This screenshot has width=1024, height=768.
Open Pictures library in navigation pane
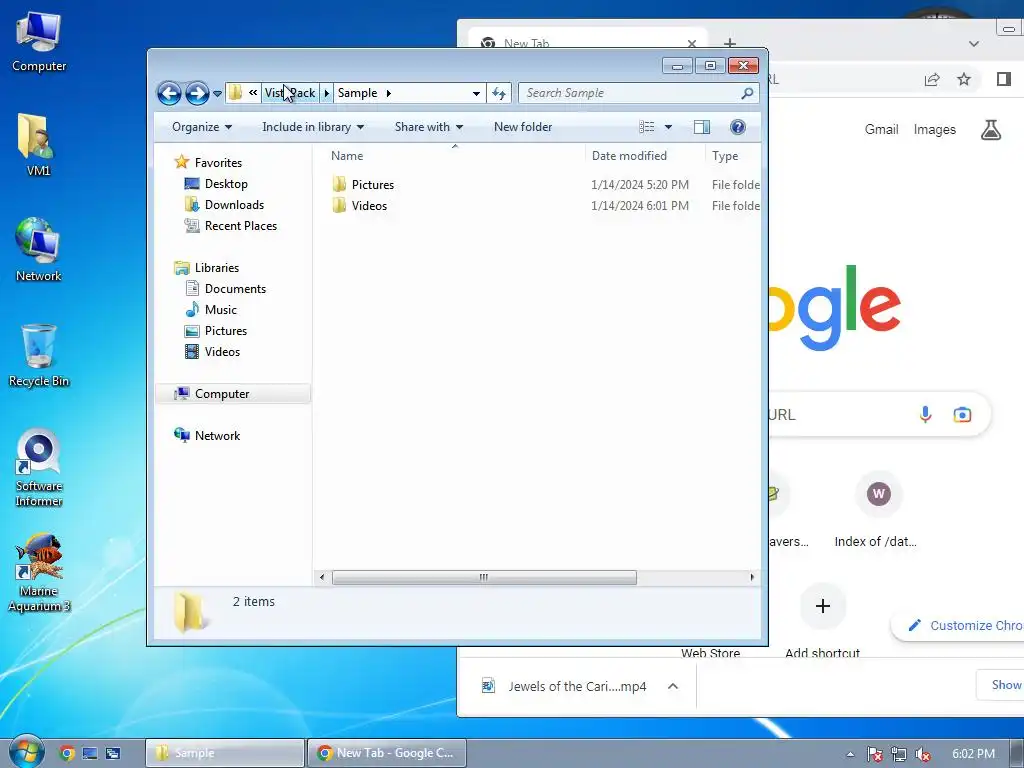[226, 330]
